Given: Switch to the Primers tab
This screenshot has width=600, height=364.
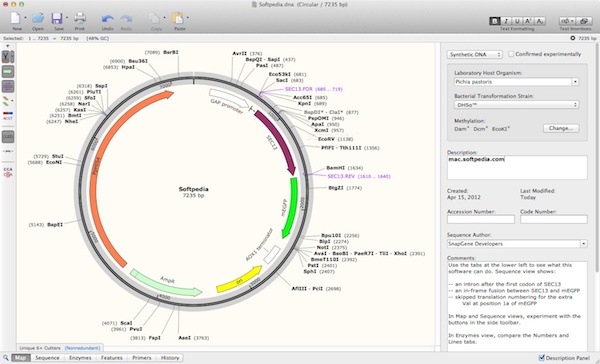Looking at the screenshot, I should click(x=142, y=358).
